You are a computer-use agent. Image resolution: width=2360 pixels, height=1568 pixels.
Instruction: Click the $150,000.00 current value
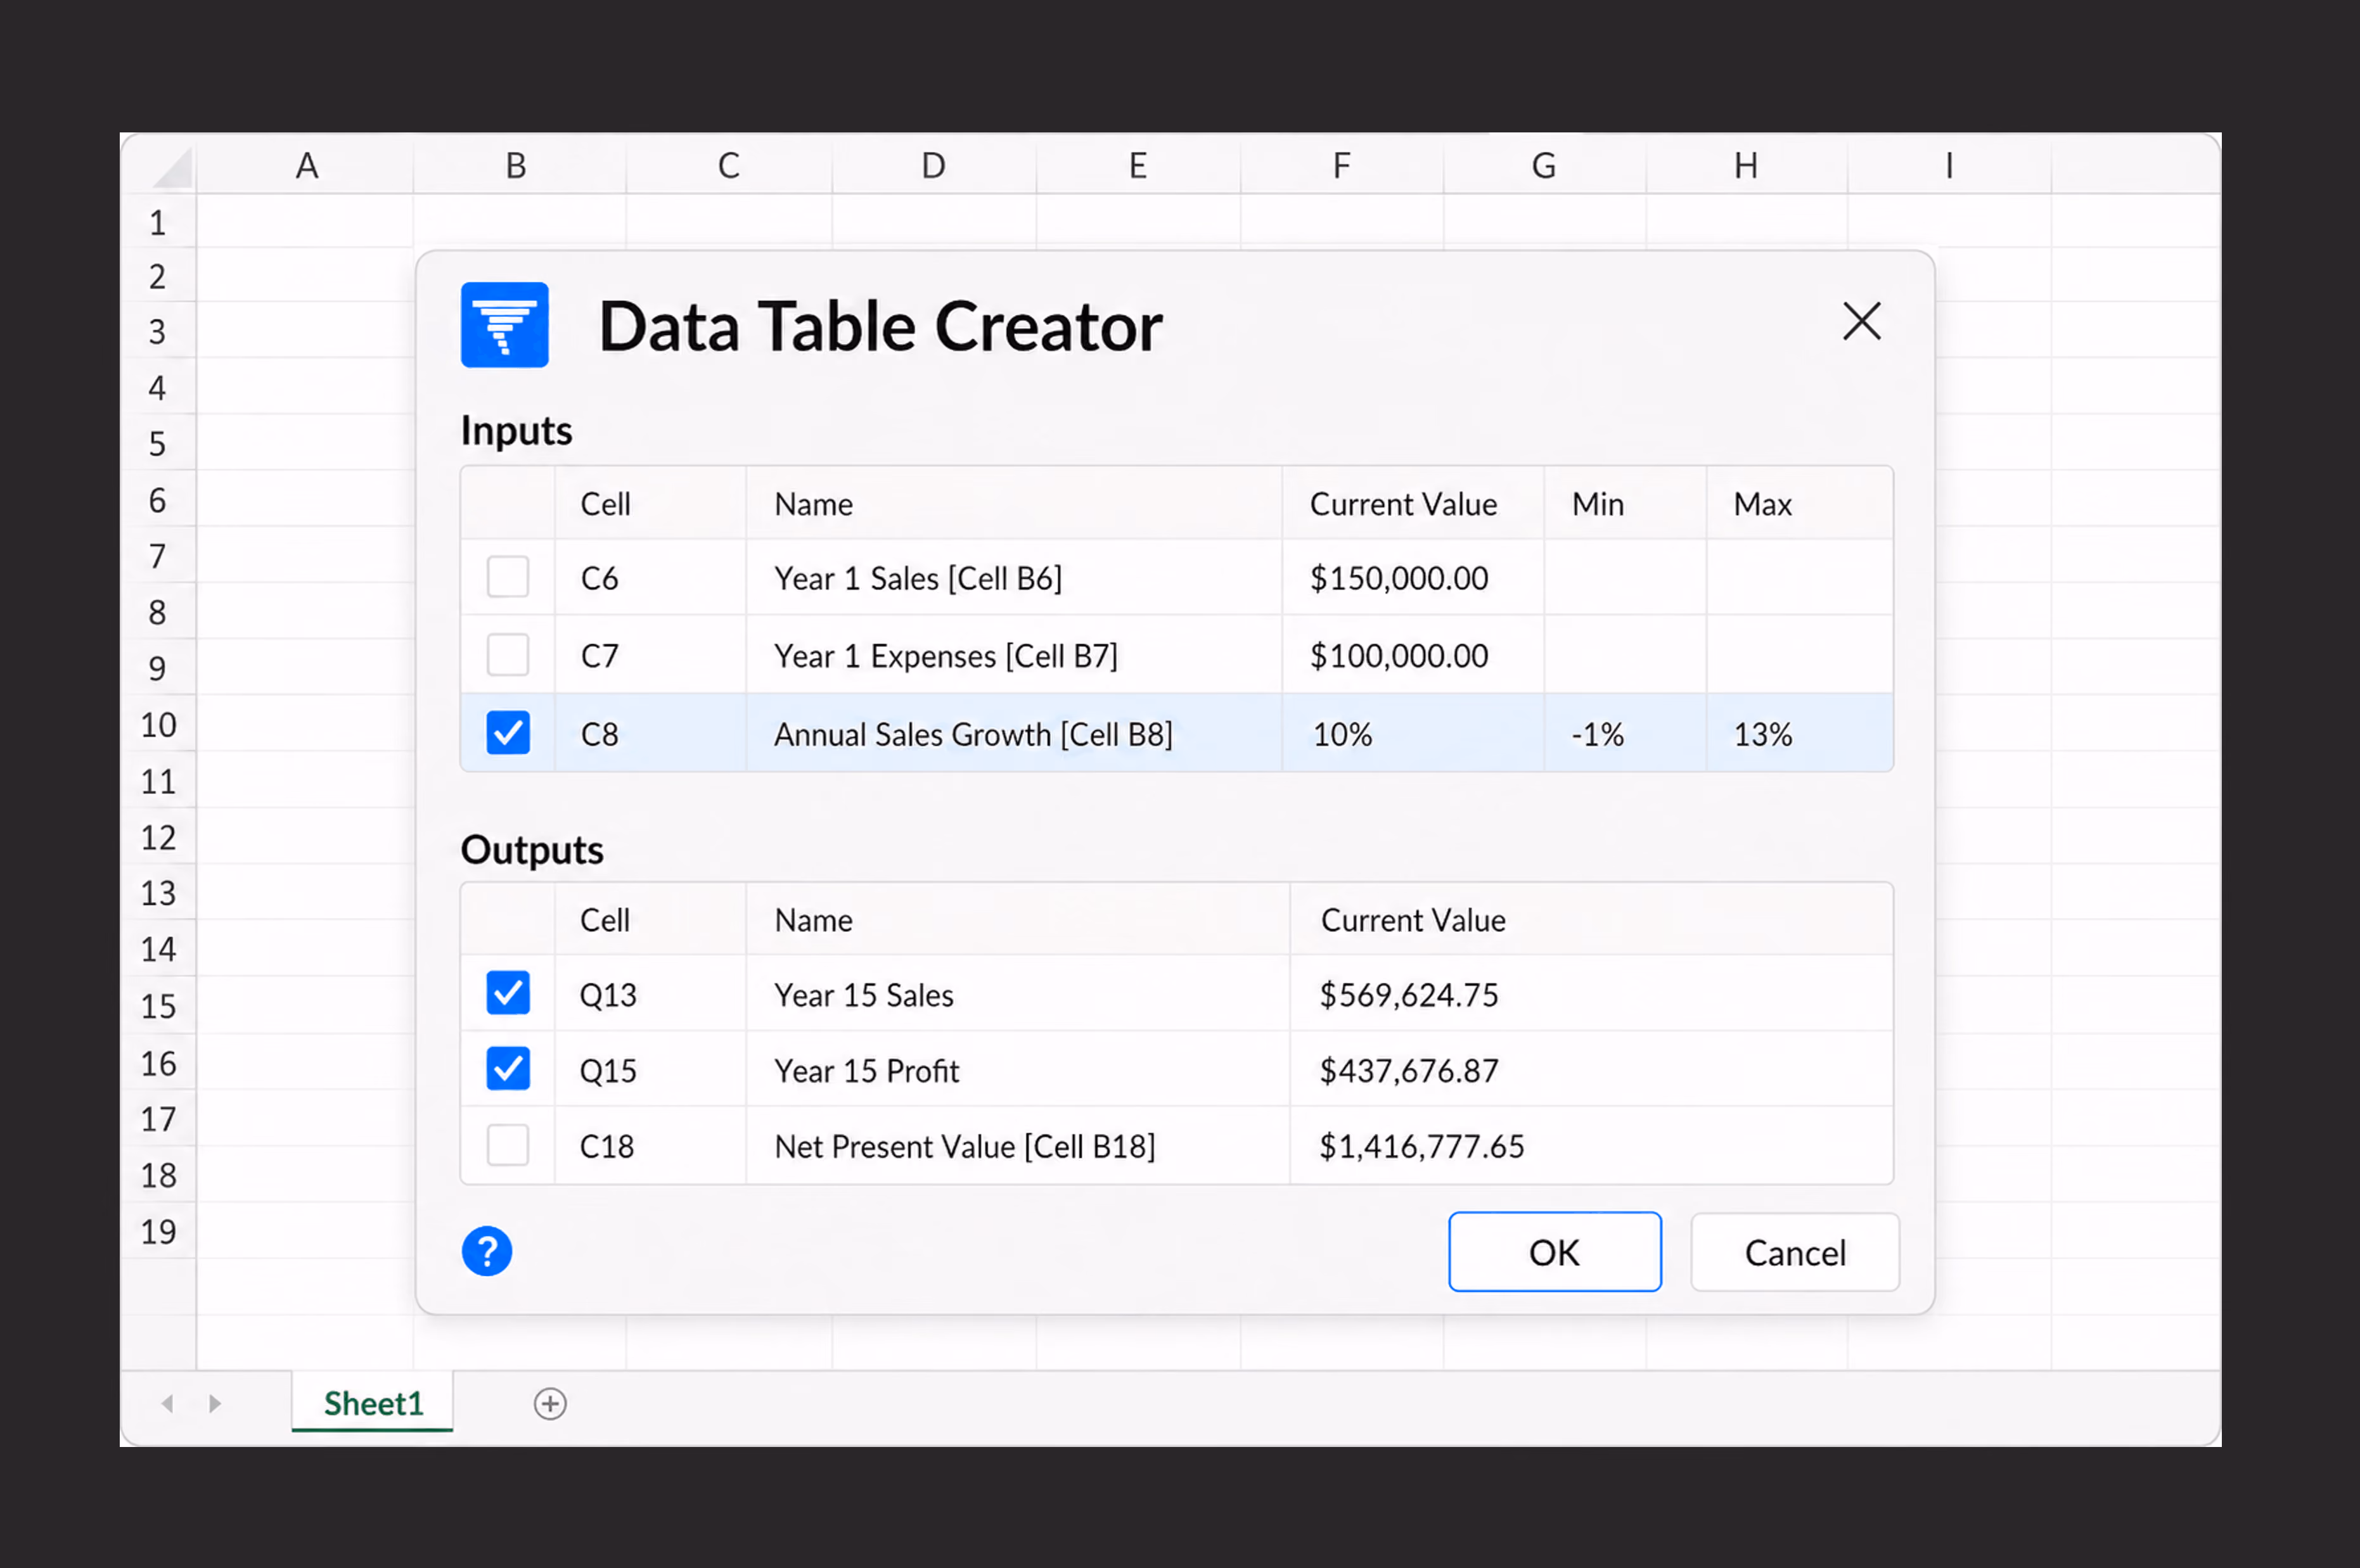tap(1399, 578)
